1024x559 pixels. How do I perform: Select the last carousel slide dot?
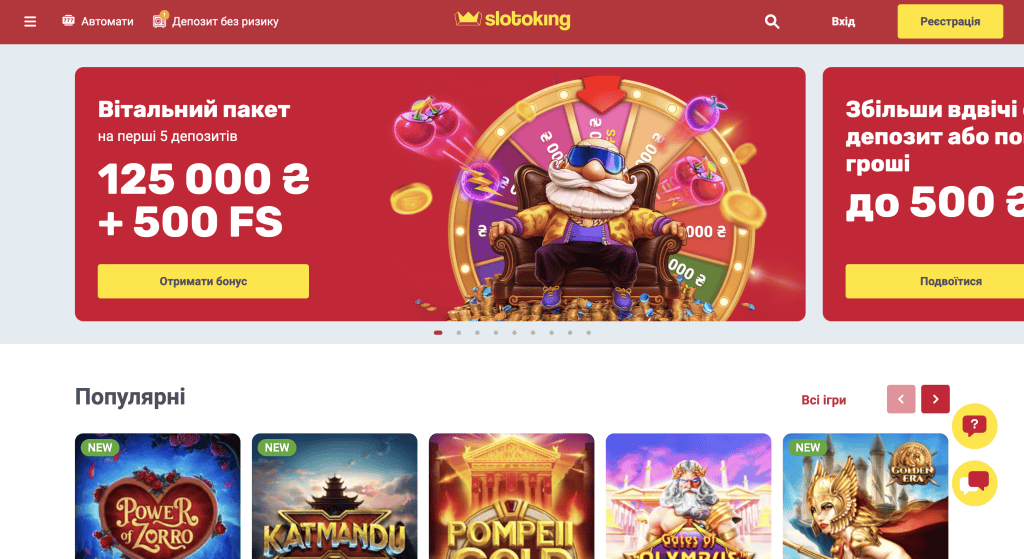pos(588,333)
